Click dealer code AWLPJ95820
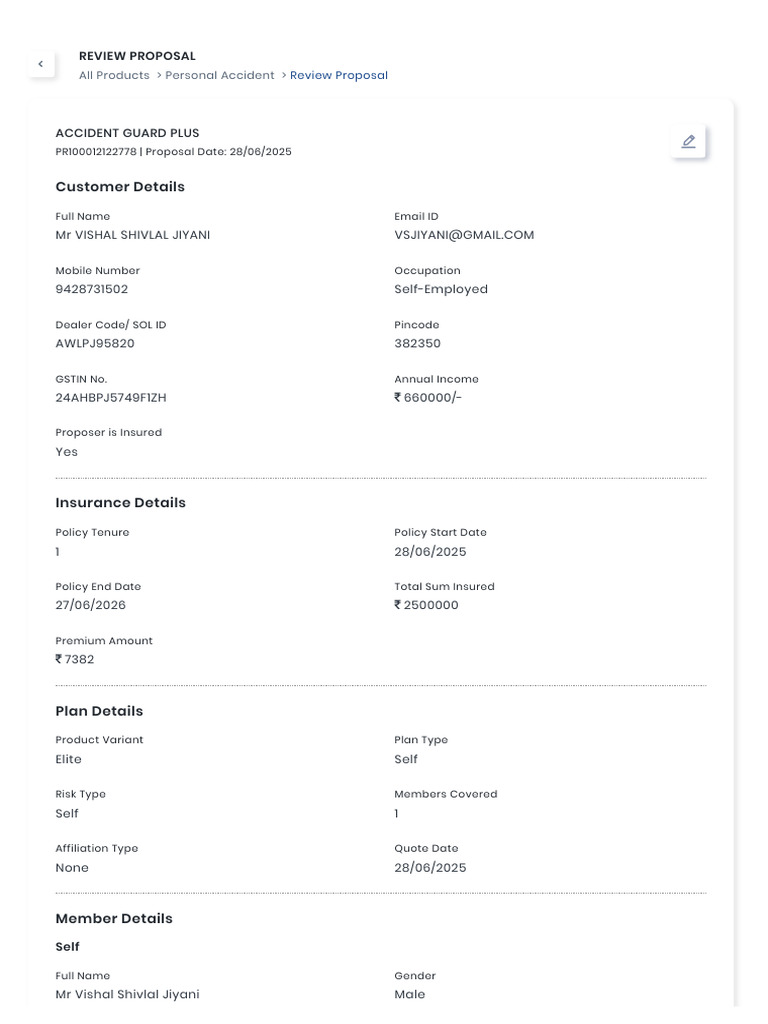 coord(95,343)
